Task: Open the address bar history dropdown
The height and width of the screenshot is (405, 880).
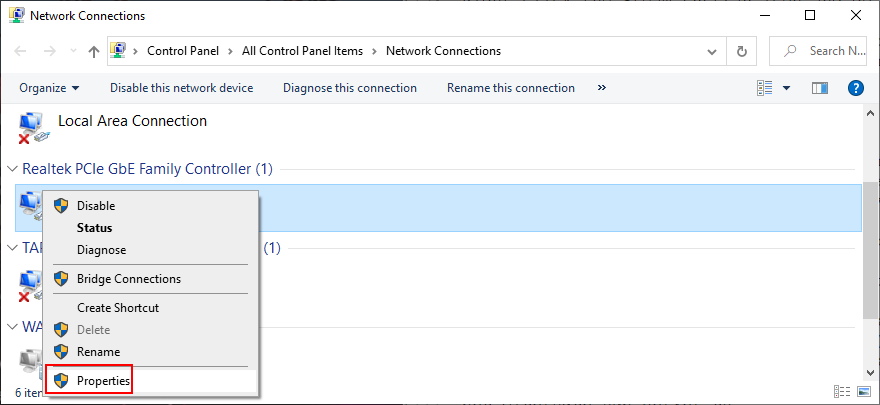Action: [712, 51]
